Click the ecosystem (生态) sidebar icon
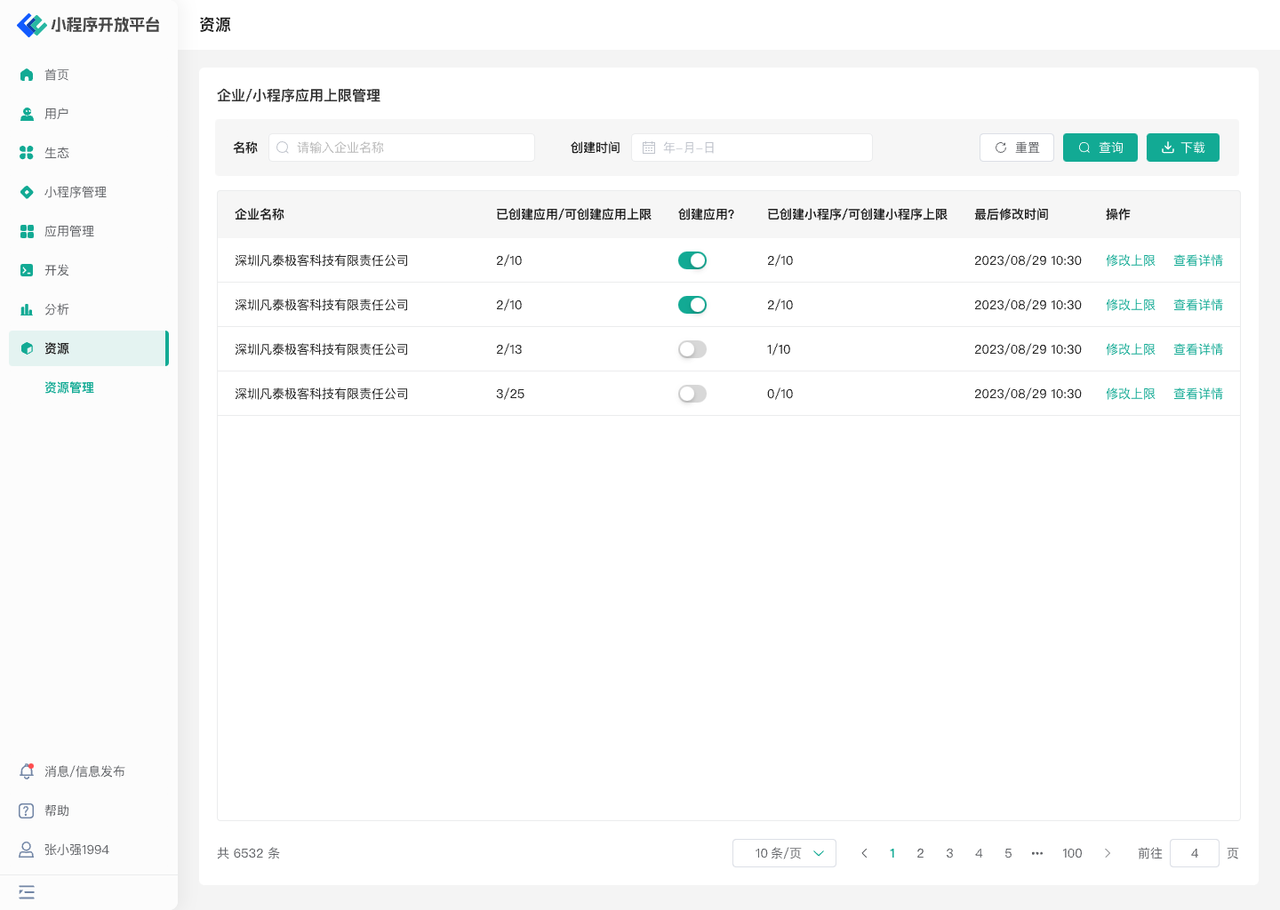This screenshot has width=1280, height=910. click(x=27, y=153)
